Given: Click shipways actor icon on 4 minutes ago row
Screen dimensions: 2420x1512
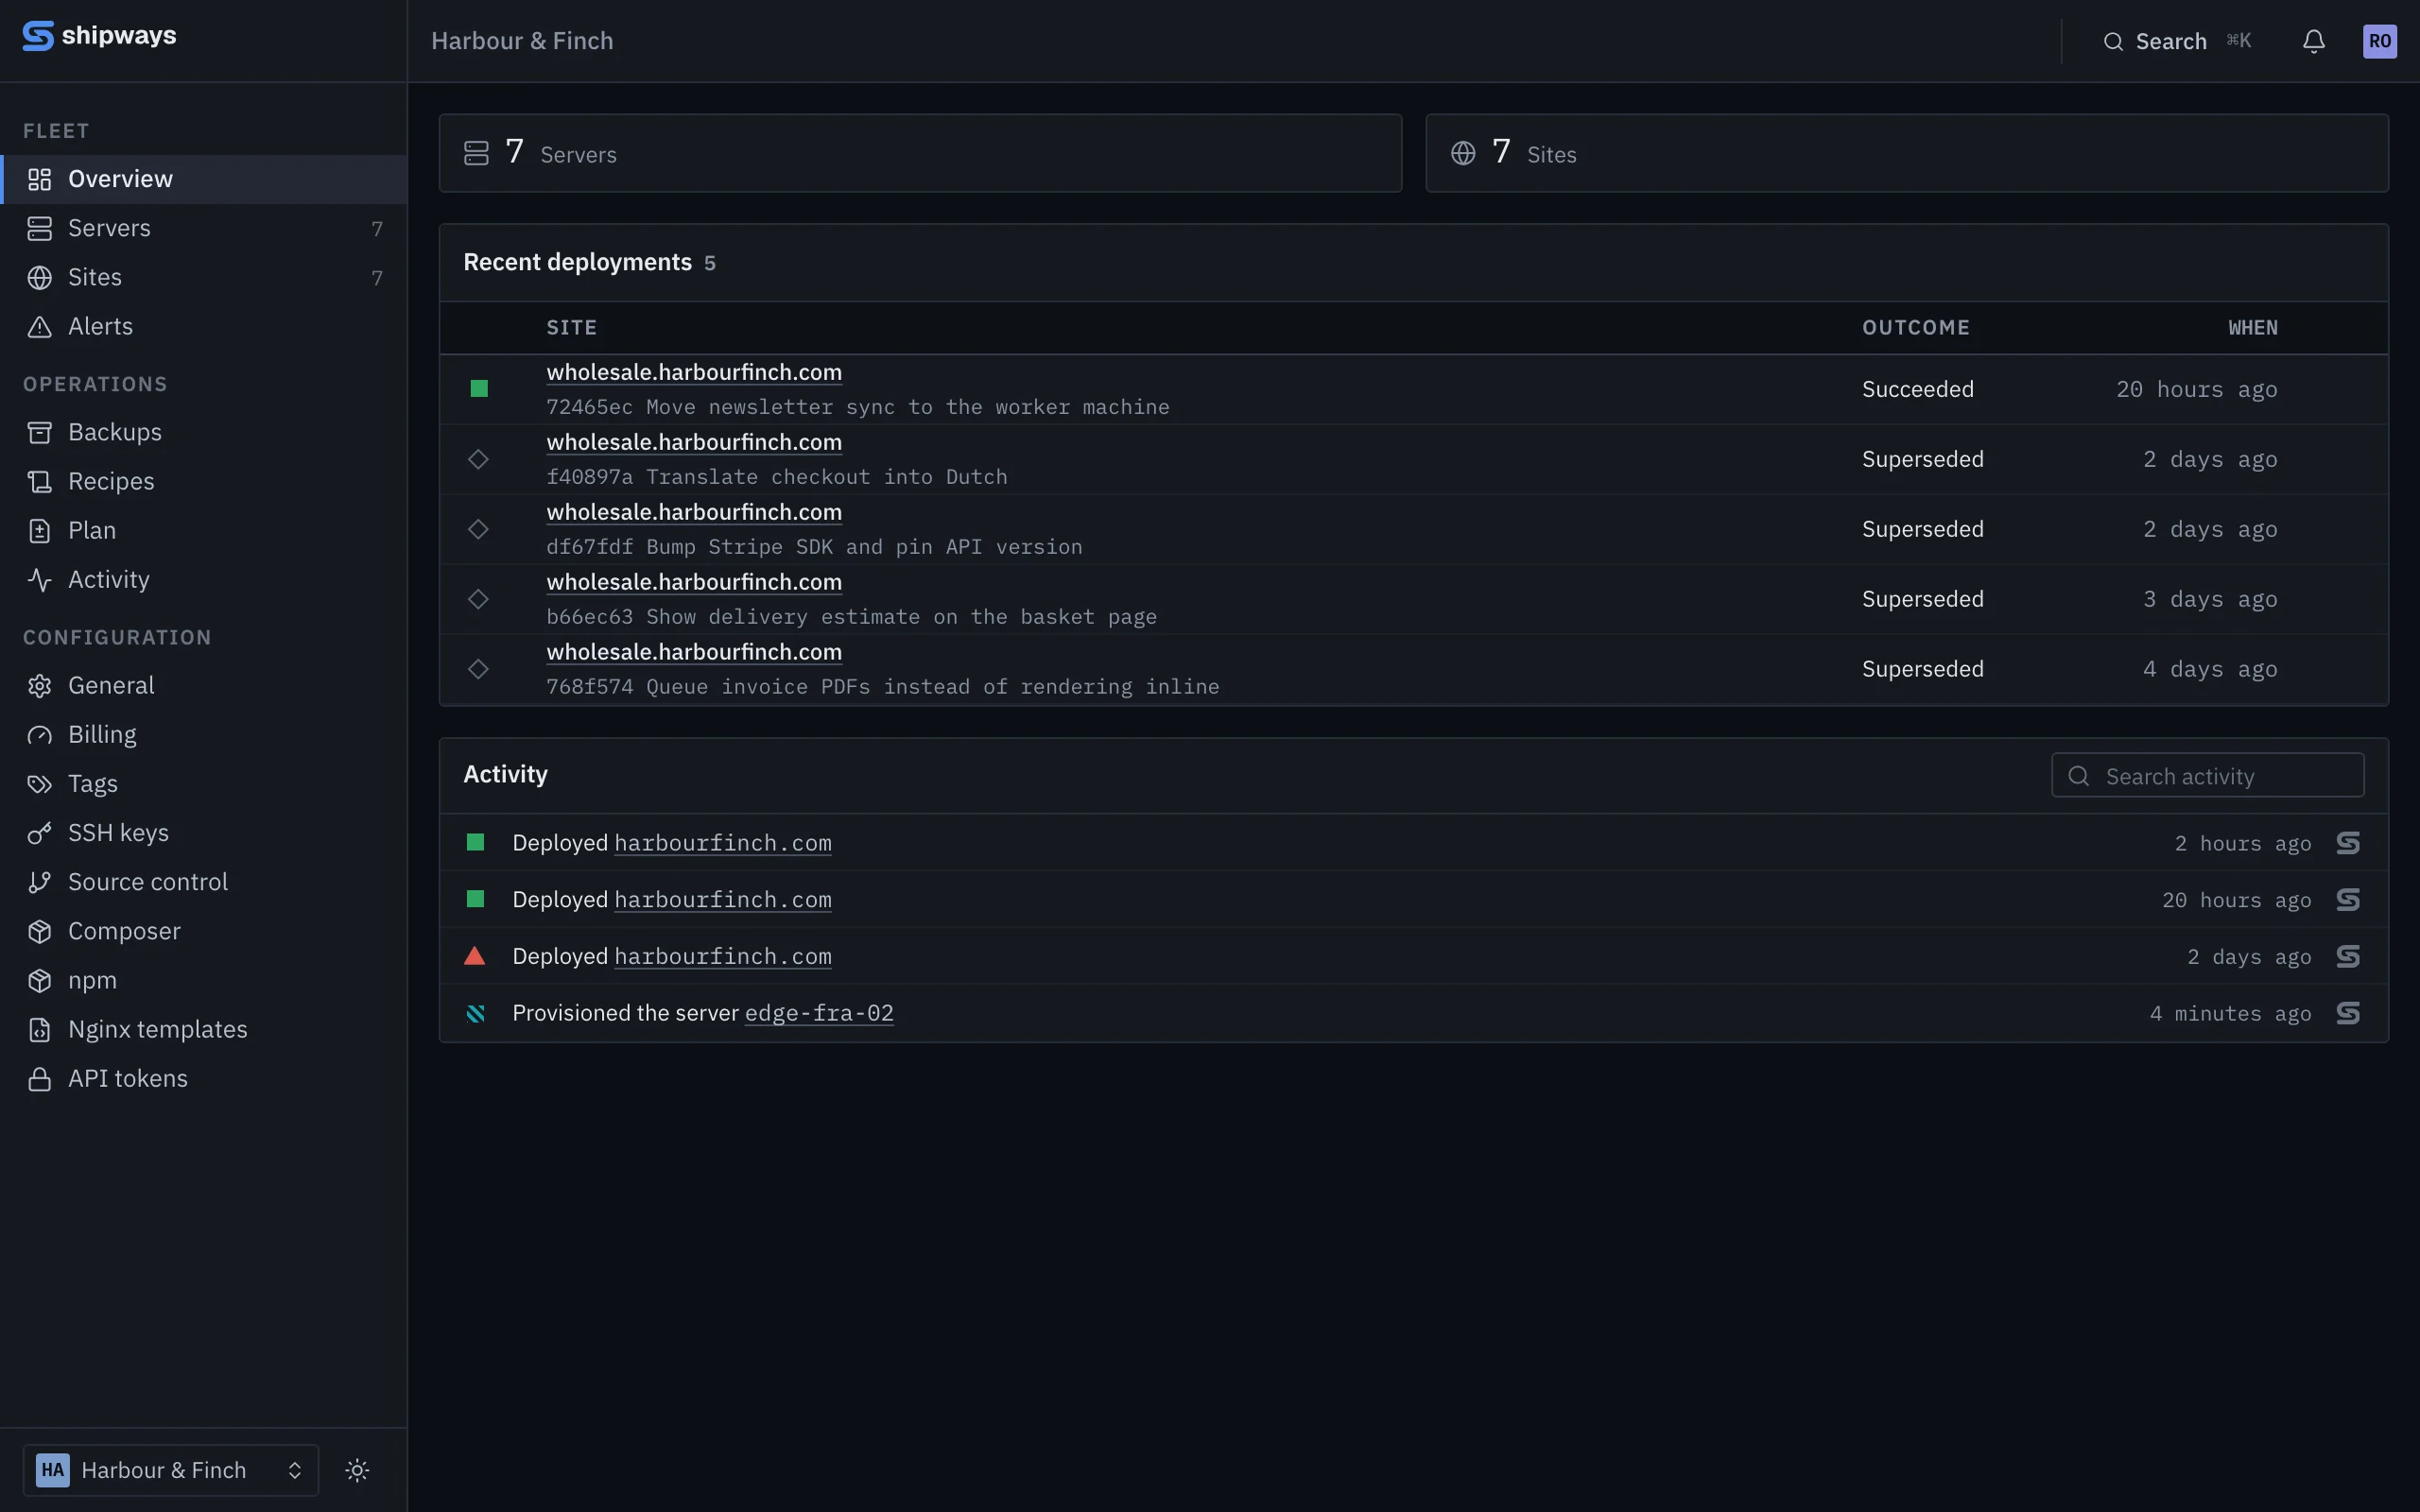Looking at the screenshot, I should [2348, 1013].
